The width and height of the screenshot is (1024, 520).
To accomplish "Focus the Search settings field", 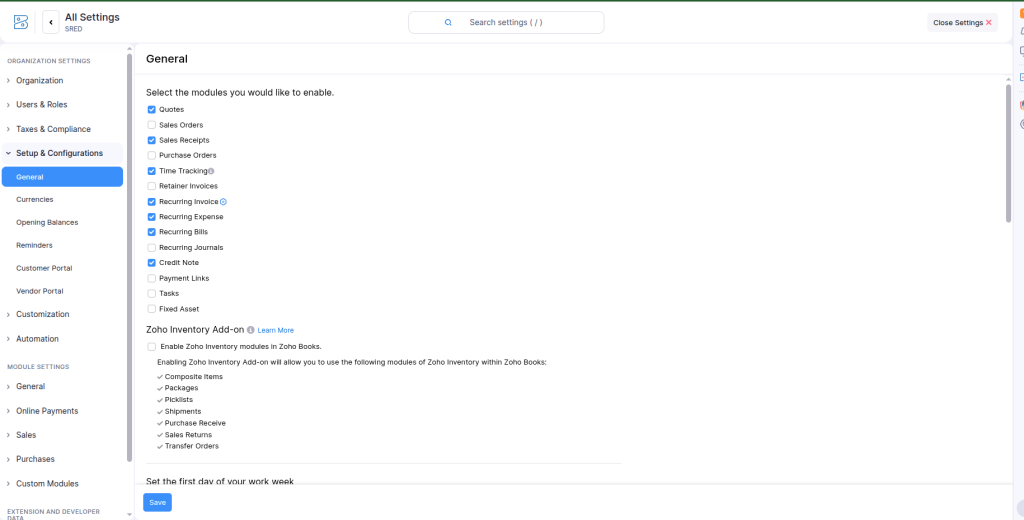I will pyautogui.click(x=506, y=22).
